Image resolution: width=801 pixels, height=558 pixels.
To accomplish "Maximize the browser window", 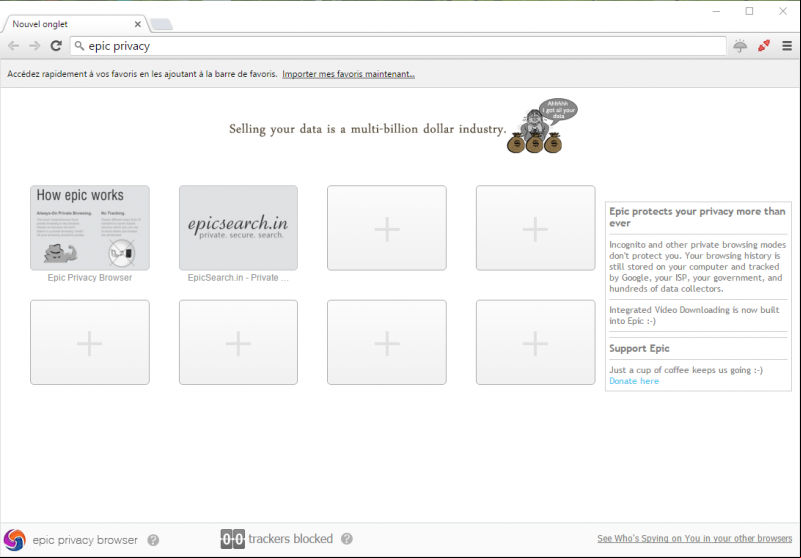I will pyautogui.click(x=749, y=11).
